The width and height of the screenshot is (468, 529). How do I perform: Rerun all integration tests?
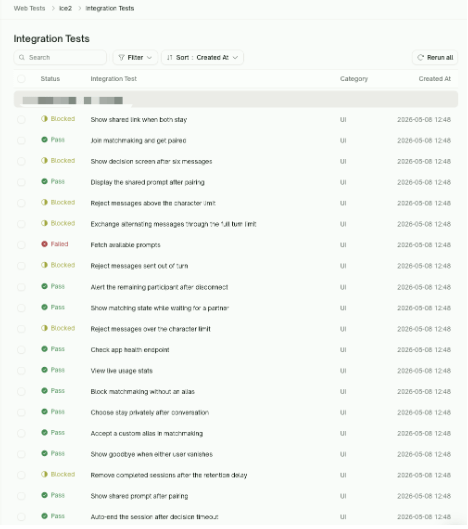(435, 58)
